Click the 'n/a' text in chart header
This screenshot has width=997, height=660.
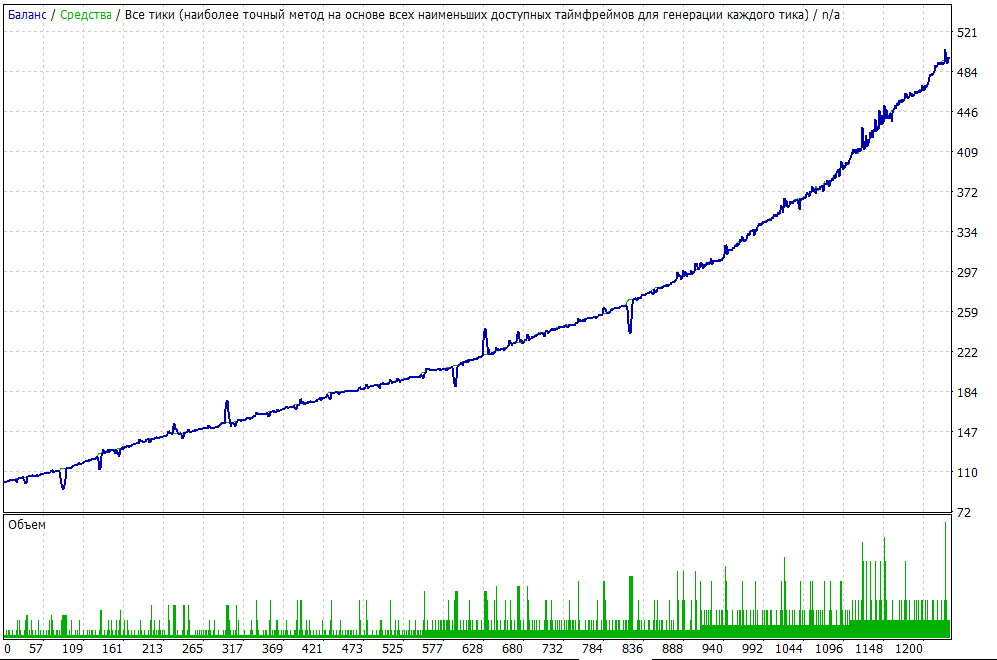click(831, 14)
